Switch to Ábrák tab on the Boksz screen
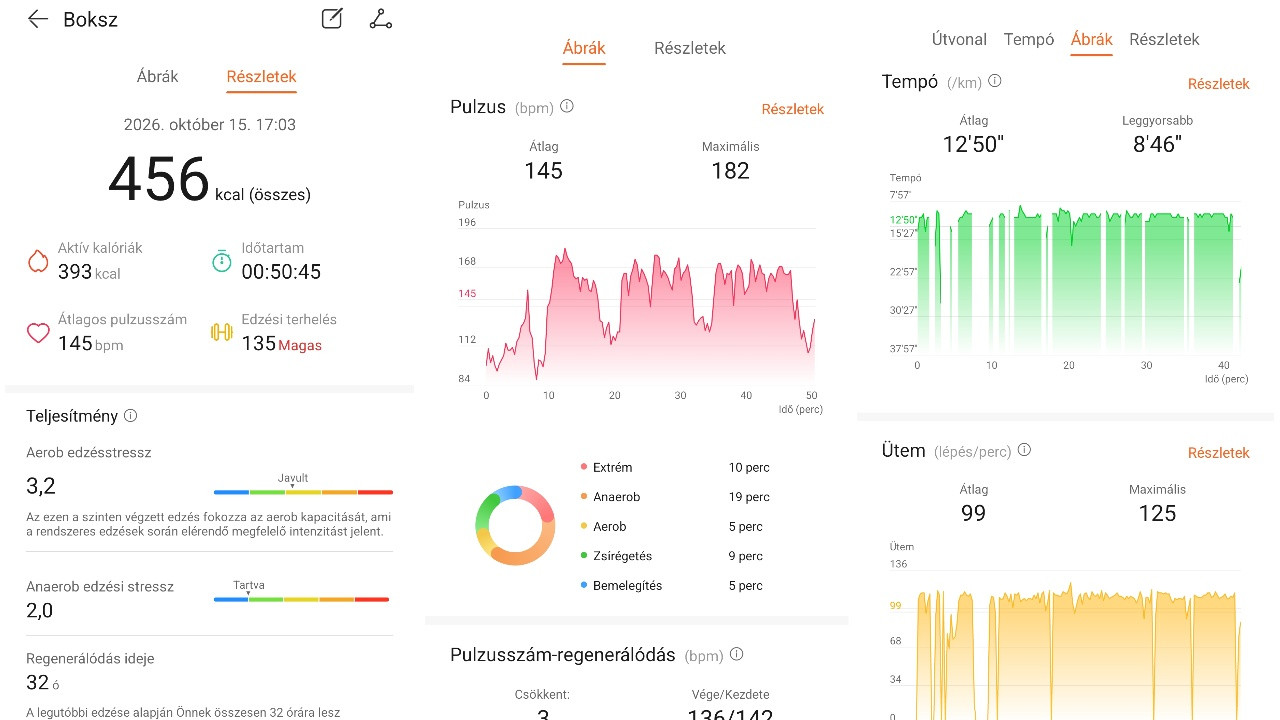 [158, 77]
